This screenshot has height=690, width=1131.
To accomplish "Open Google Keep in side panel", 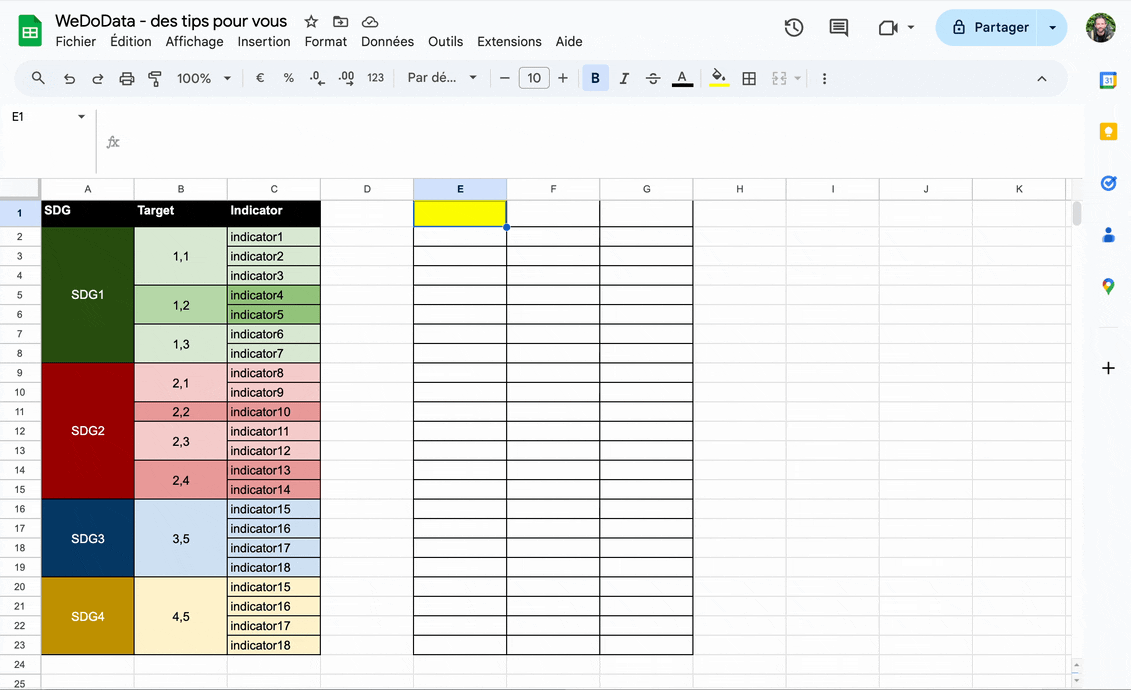I will [x=1108, y=132].
